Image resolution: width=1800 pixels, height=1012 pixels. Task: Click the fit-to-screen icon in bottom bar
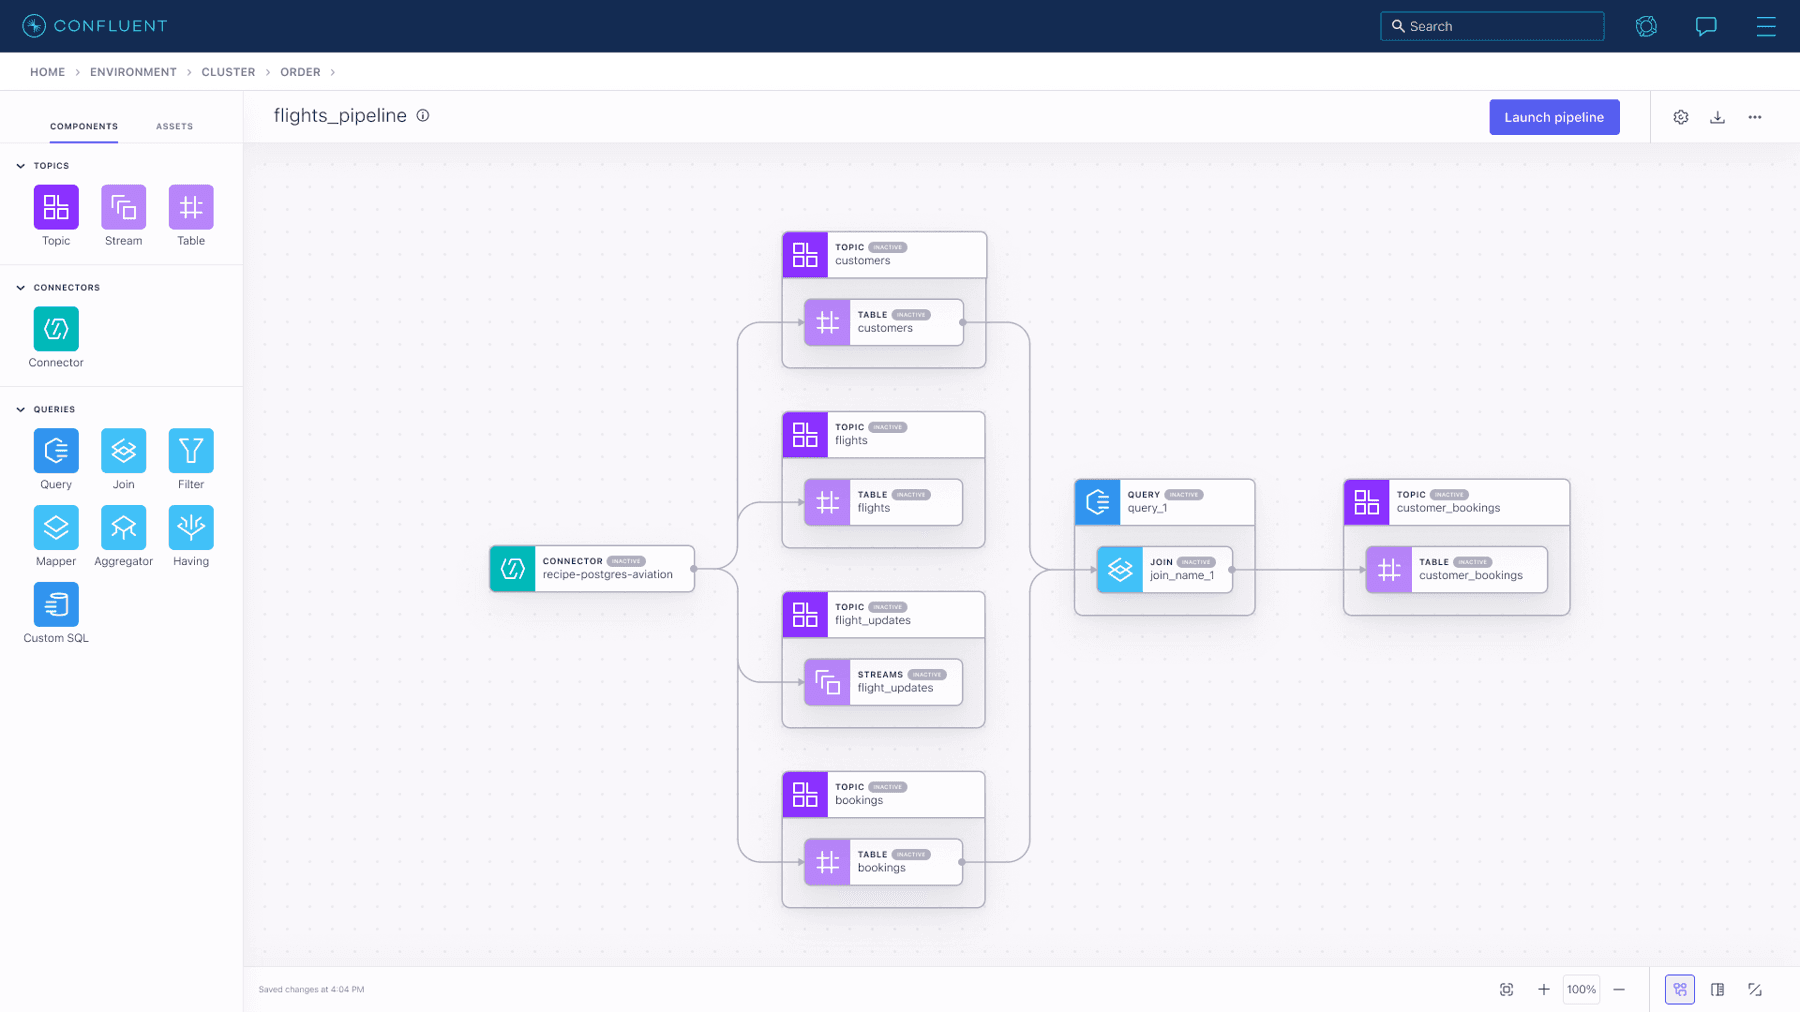tap(1507, 989)
